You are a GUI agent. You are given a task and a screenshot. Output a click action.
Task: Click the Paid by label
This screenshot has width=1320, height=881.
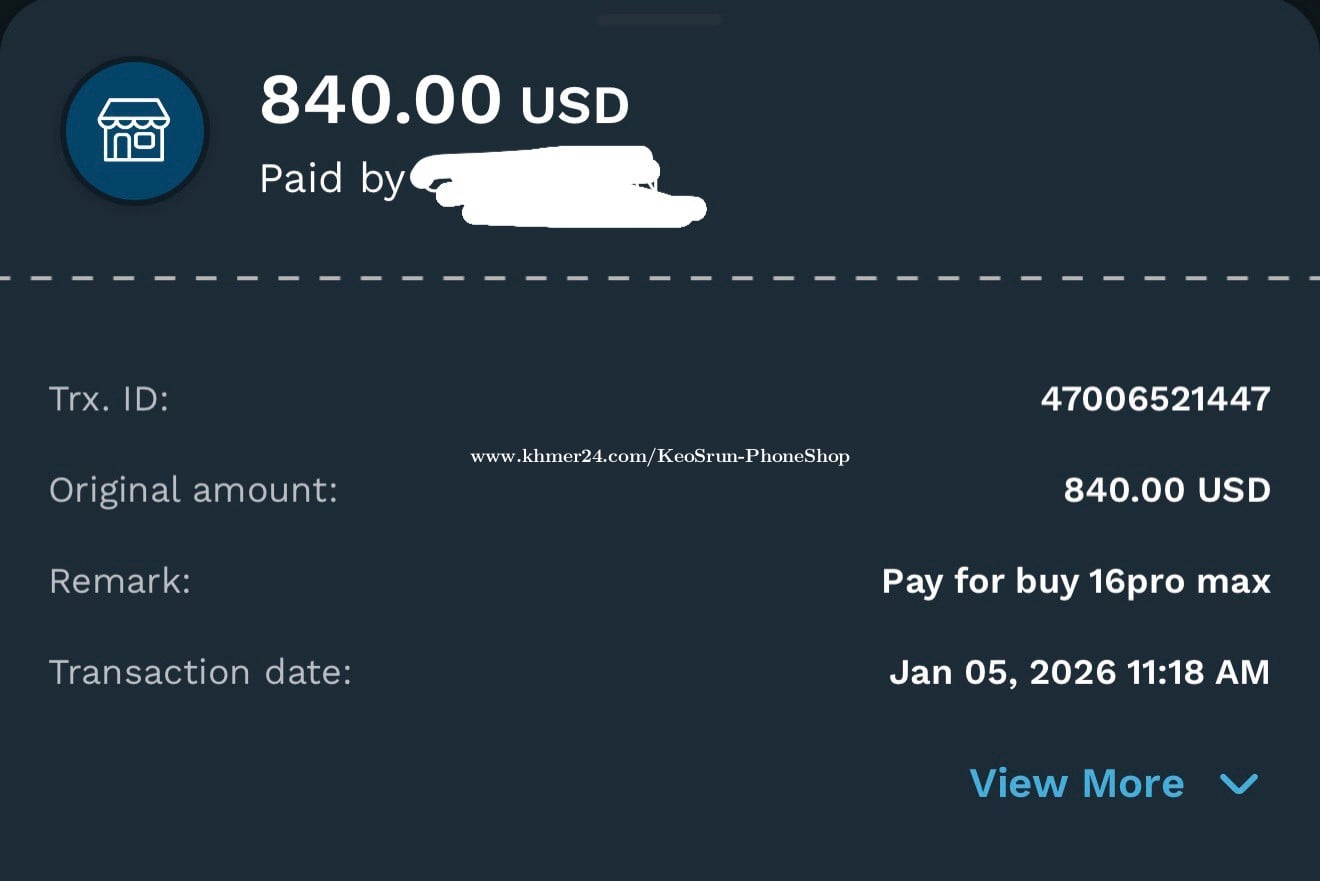(x=330, y=179)
